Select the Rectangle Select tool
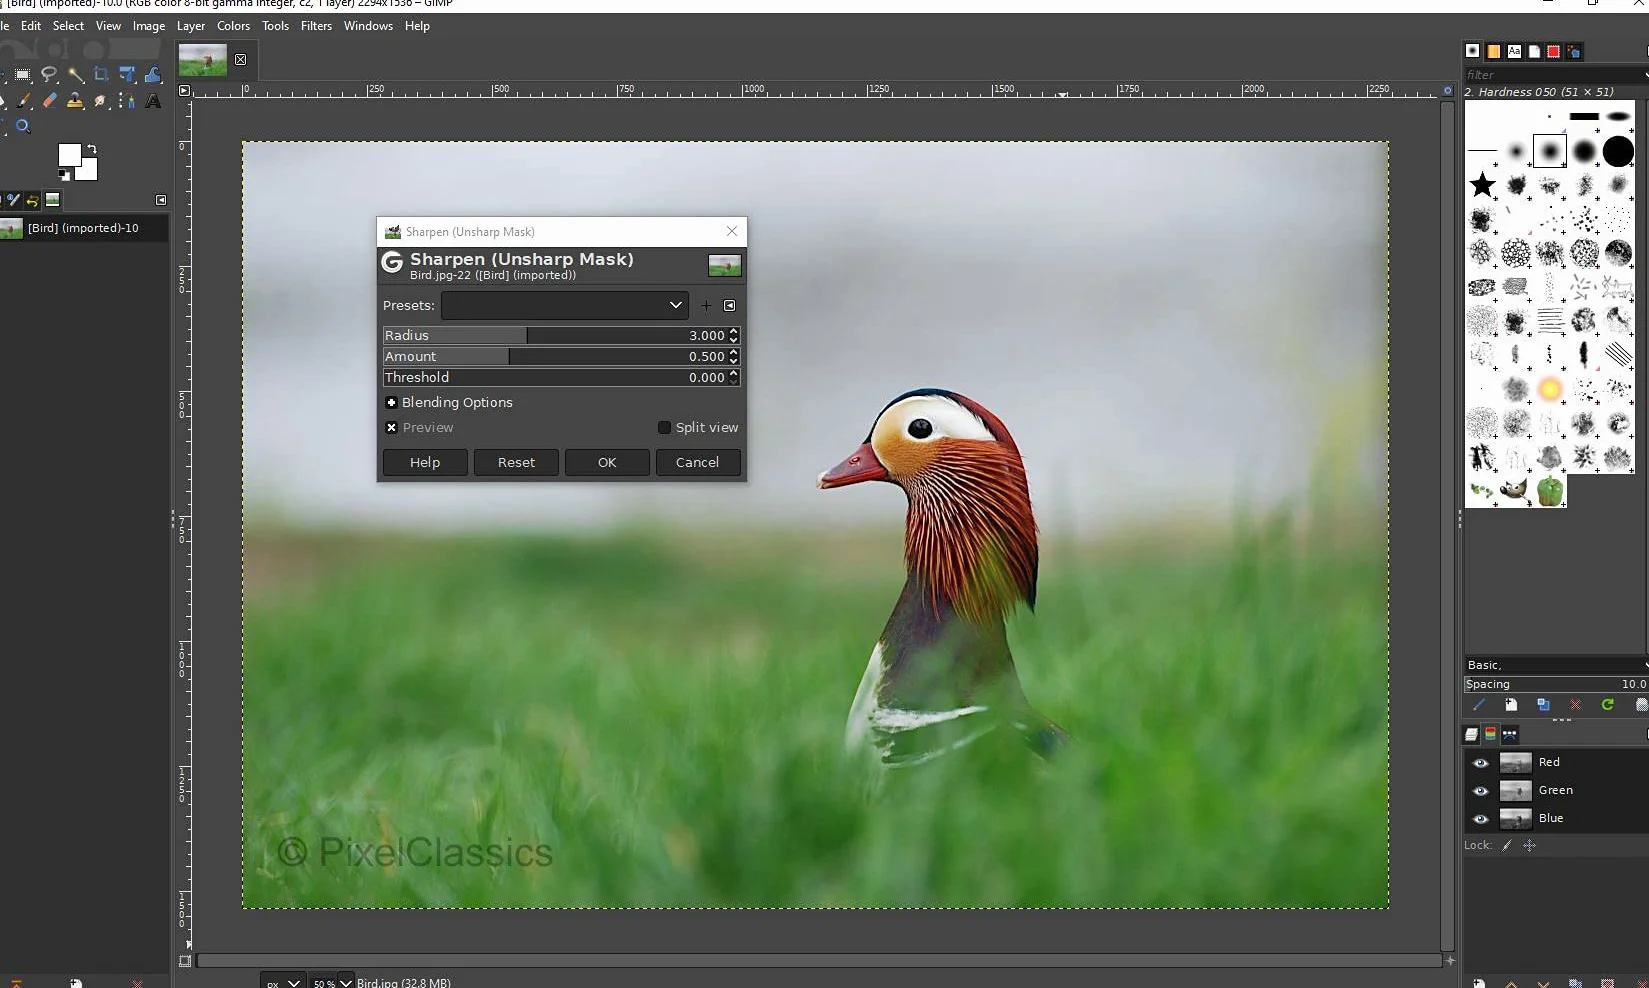The image size is (1649, 988). point(22,74)
